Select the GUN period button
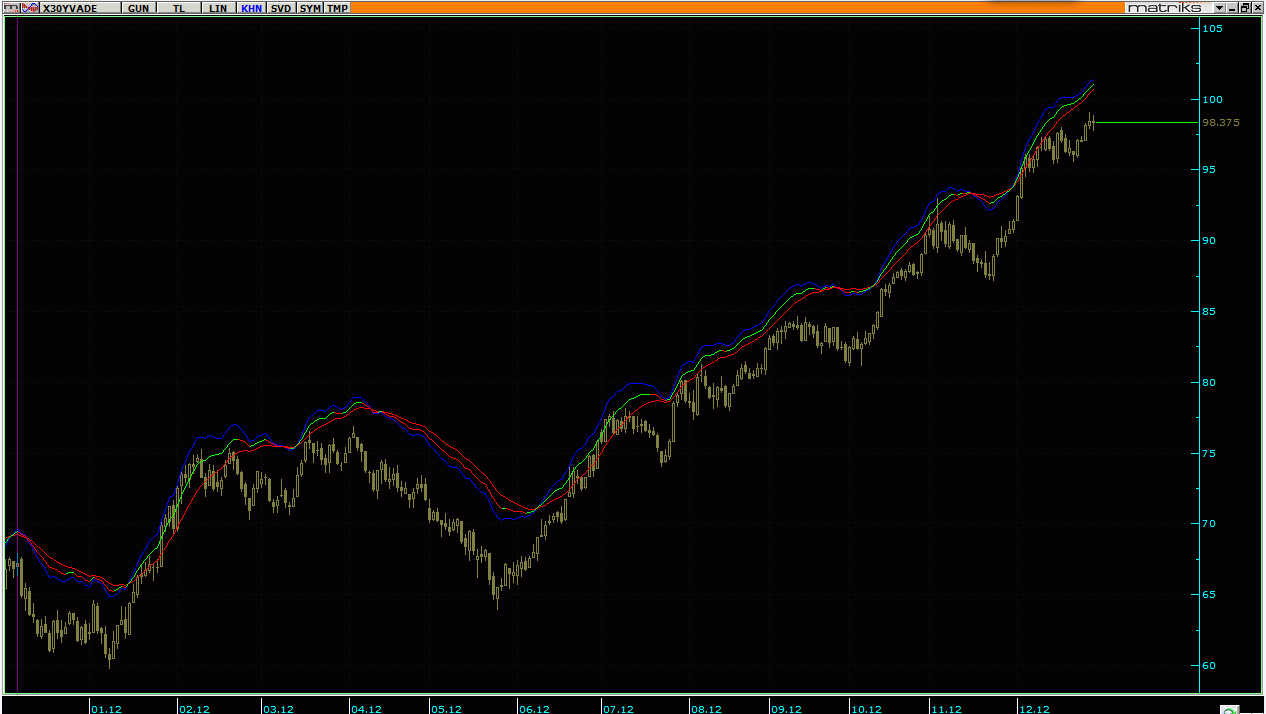1266x714 pixels. (139, 7)
